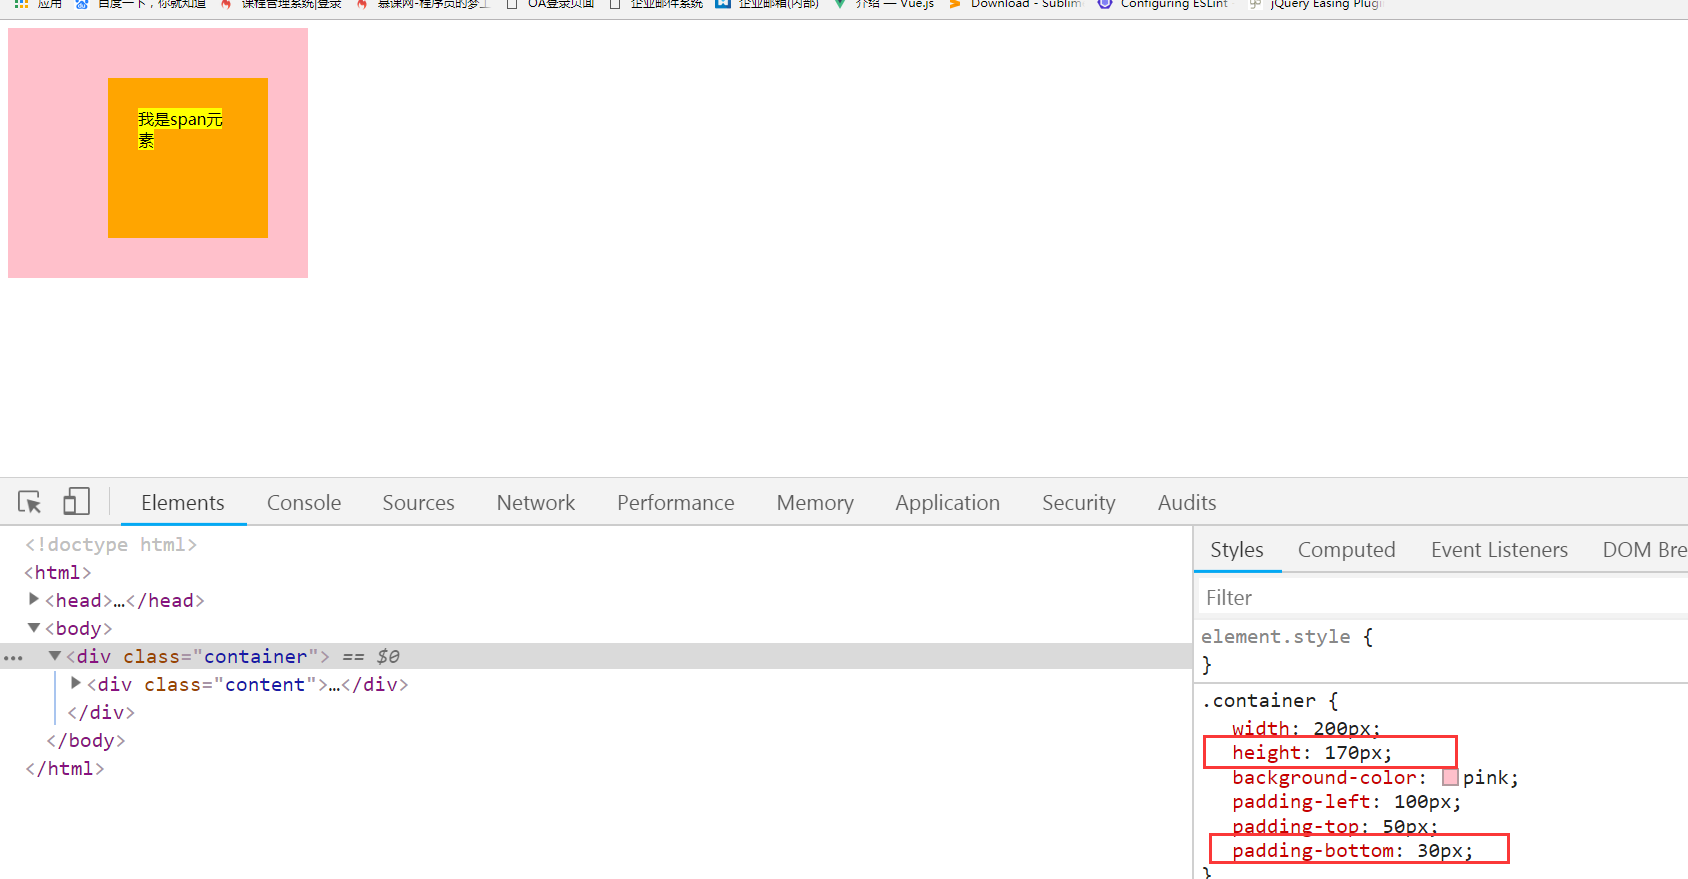Edit the pink color value text
The height and width of the screenshot is (879, 1688).
[x=1486, y=777]
